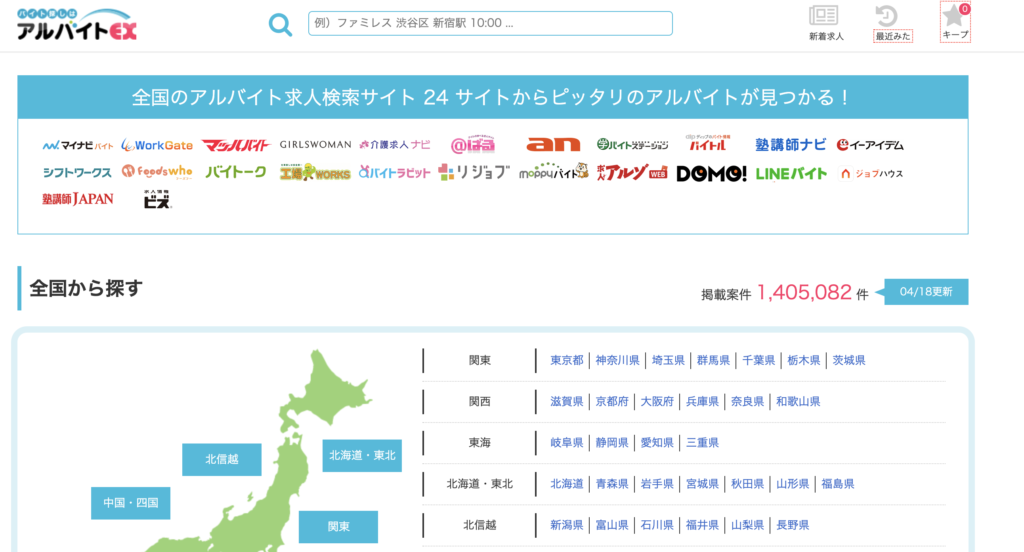Open 岐阜県 prefecture link
1024x552 pixels.
(567, 443)
